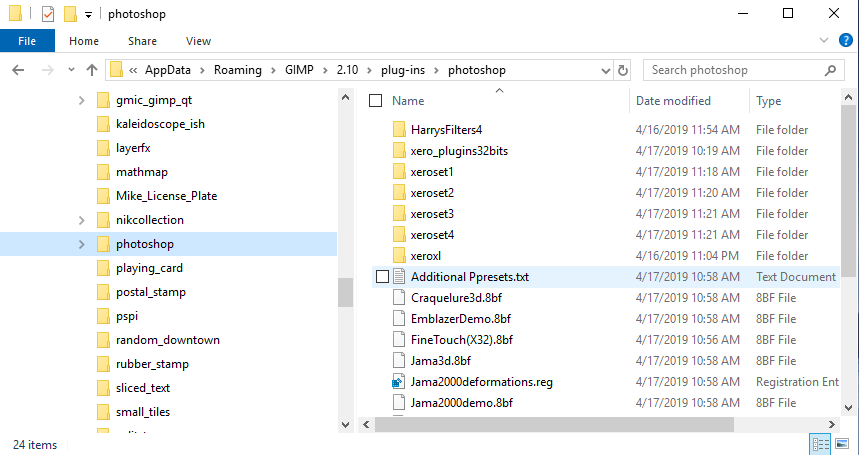The height and width of the screenshot is (455, 859).
Task: Expand the photoshop tree node
Action: (x=81, y=244)
